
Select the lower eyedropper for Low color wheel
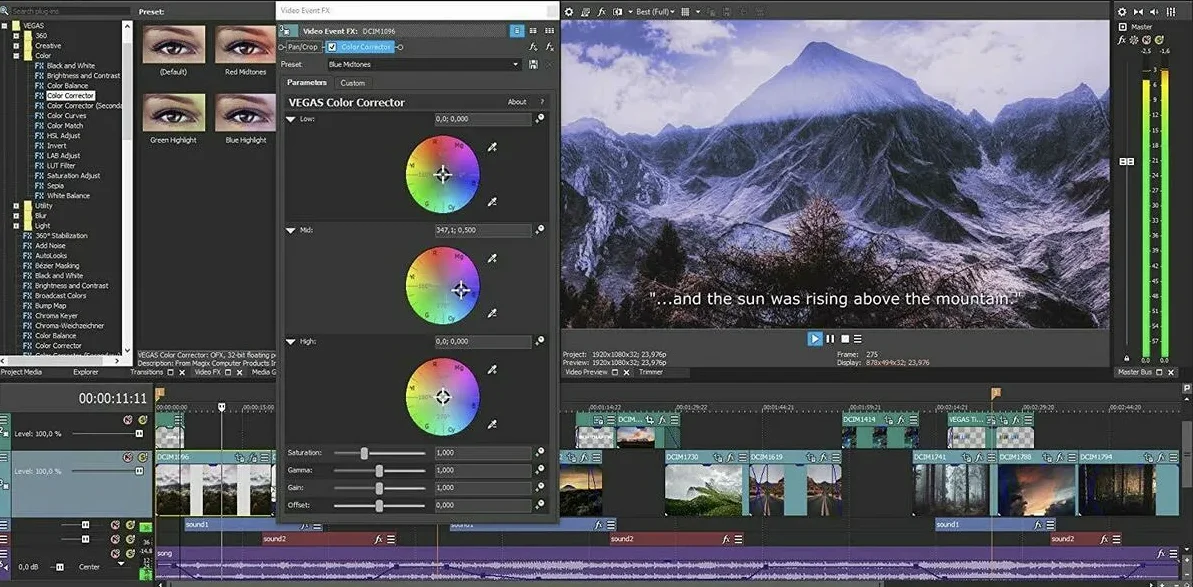[x=492, y=201]
